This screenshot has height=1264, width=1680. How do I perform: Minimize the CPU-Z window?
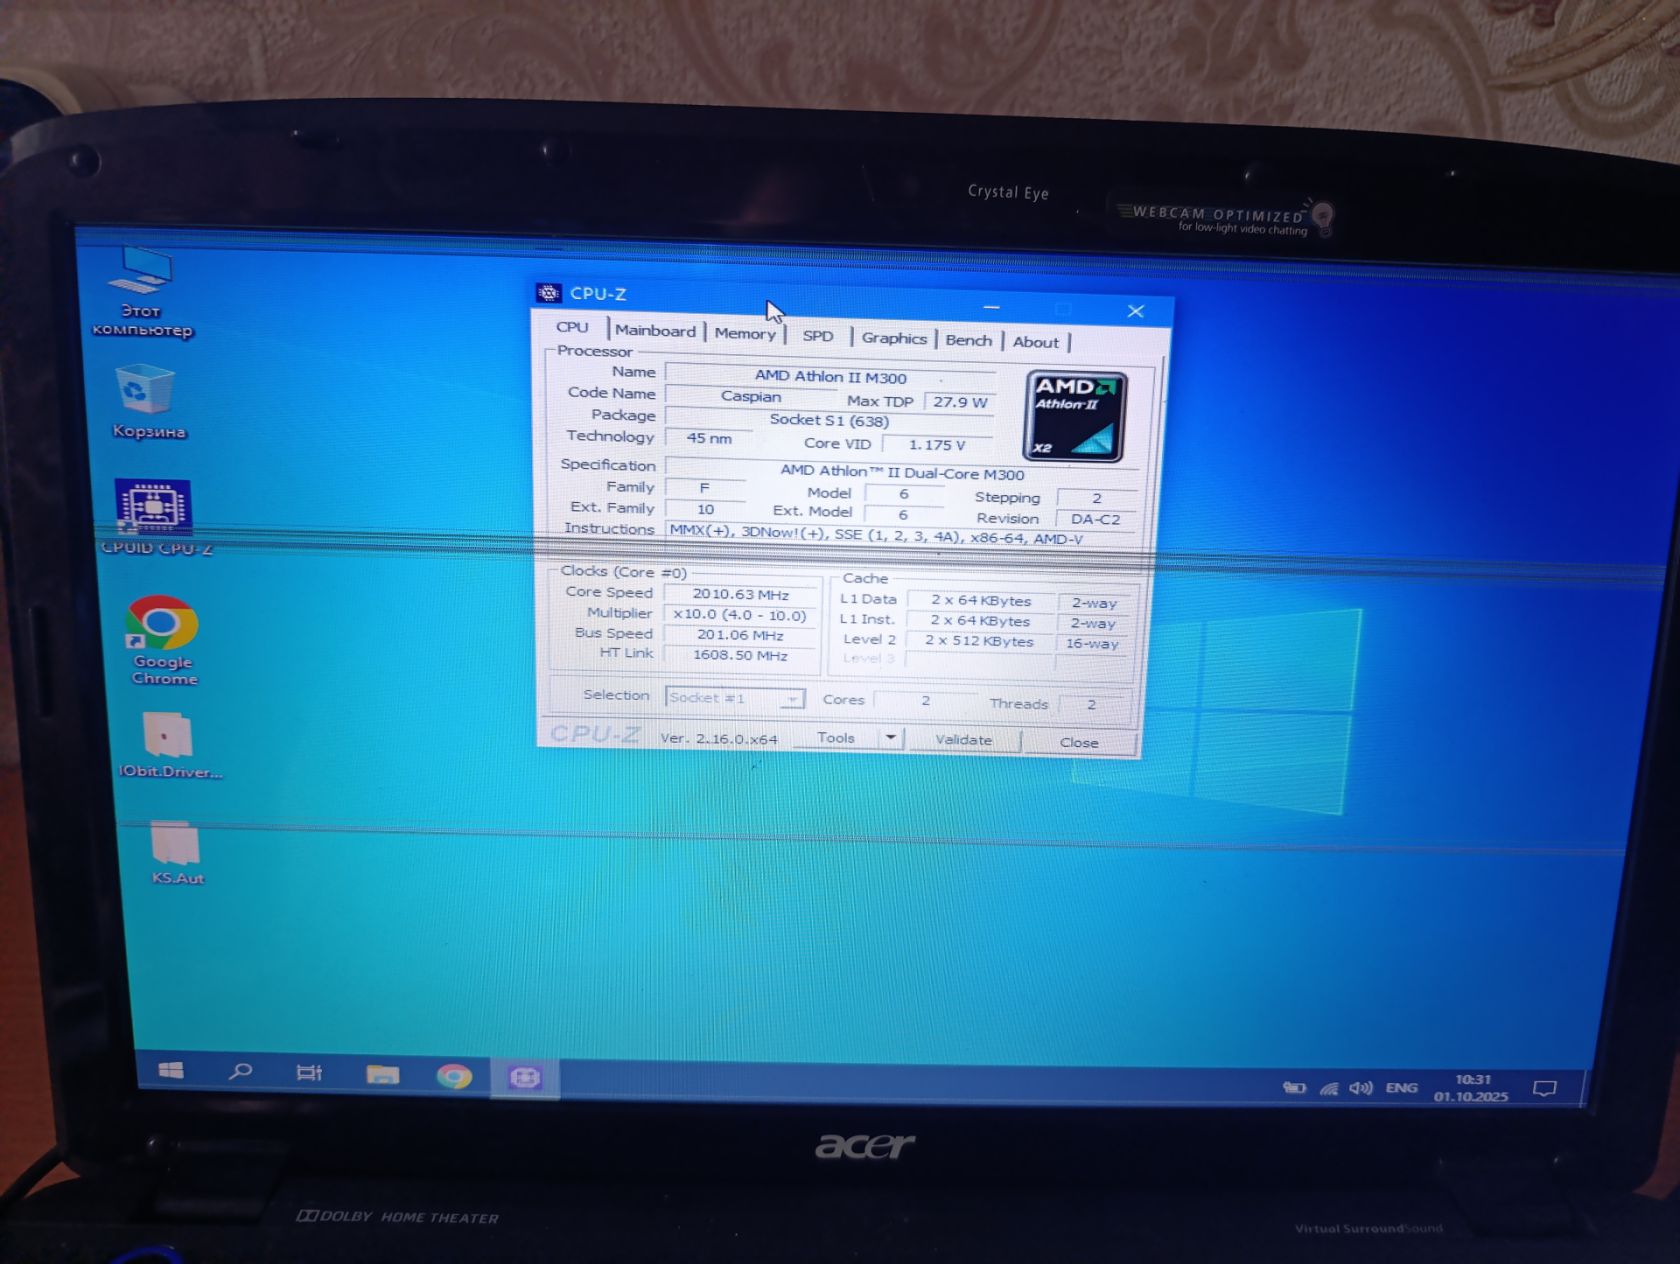[x=992, y=306]
